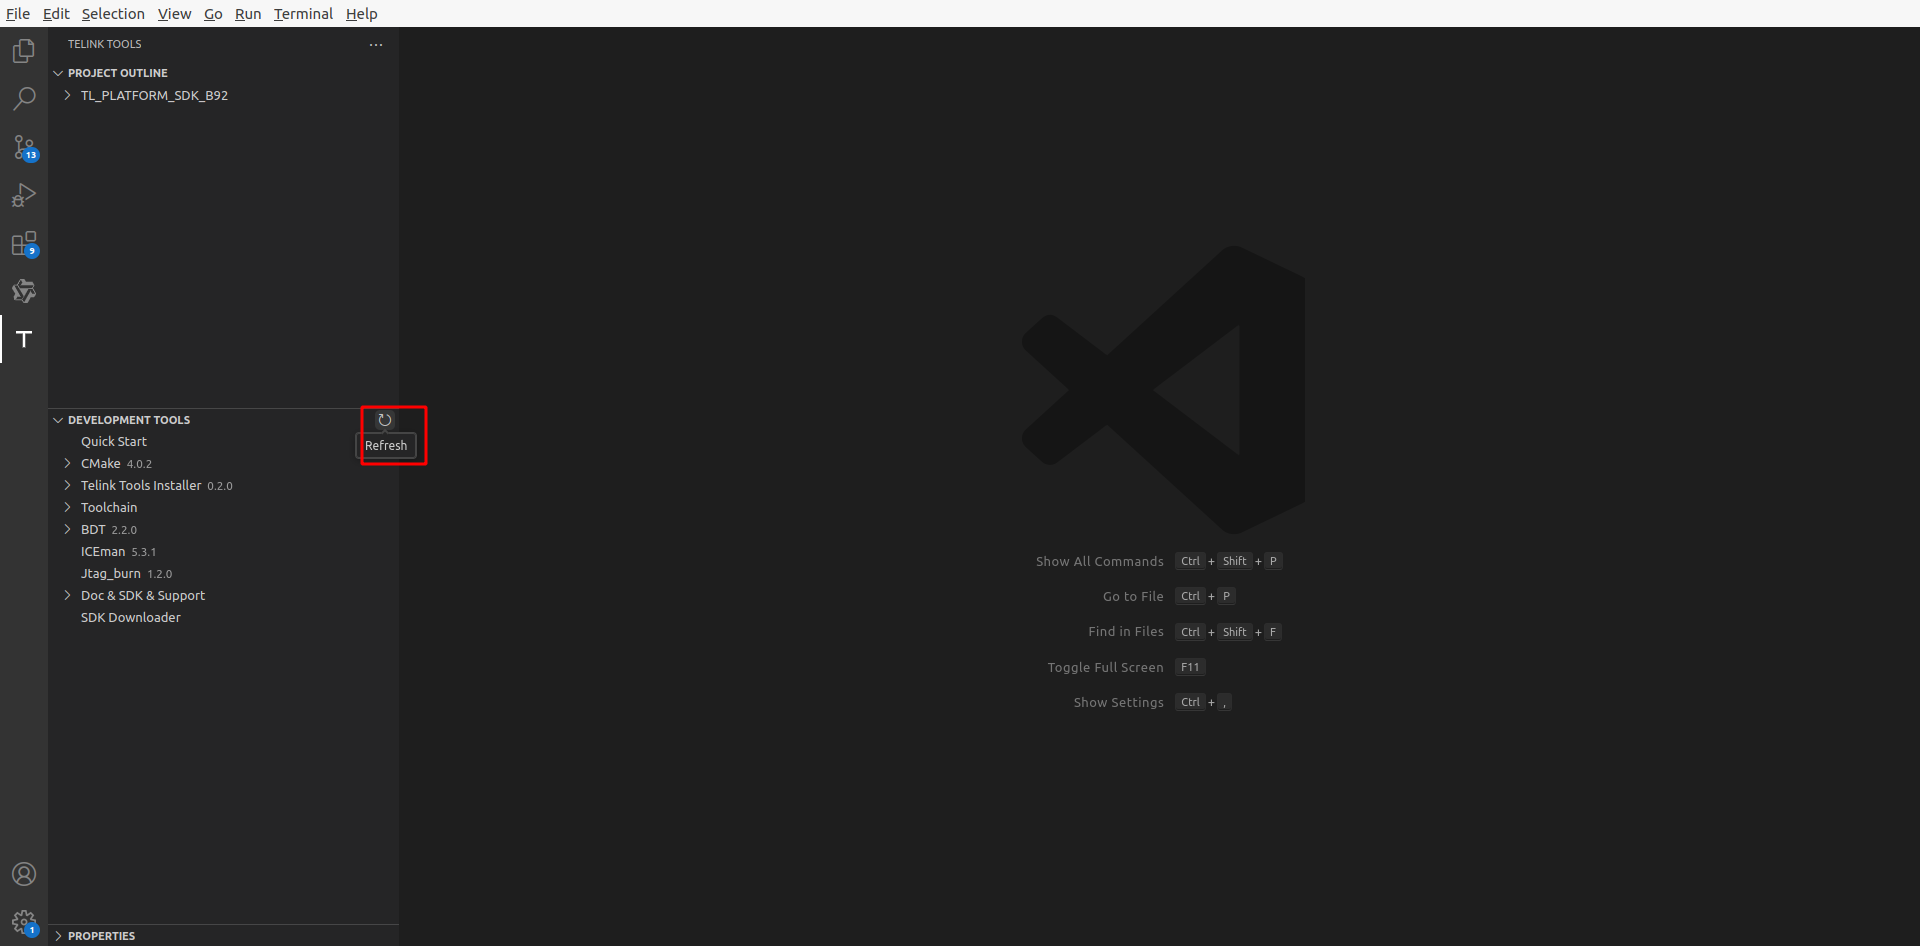The width and height of the screenshot is (1920, 946).
Task: Launch Quick Start under Development Tools
Action: tap(113, 440)
